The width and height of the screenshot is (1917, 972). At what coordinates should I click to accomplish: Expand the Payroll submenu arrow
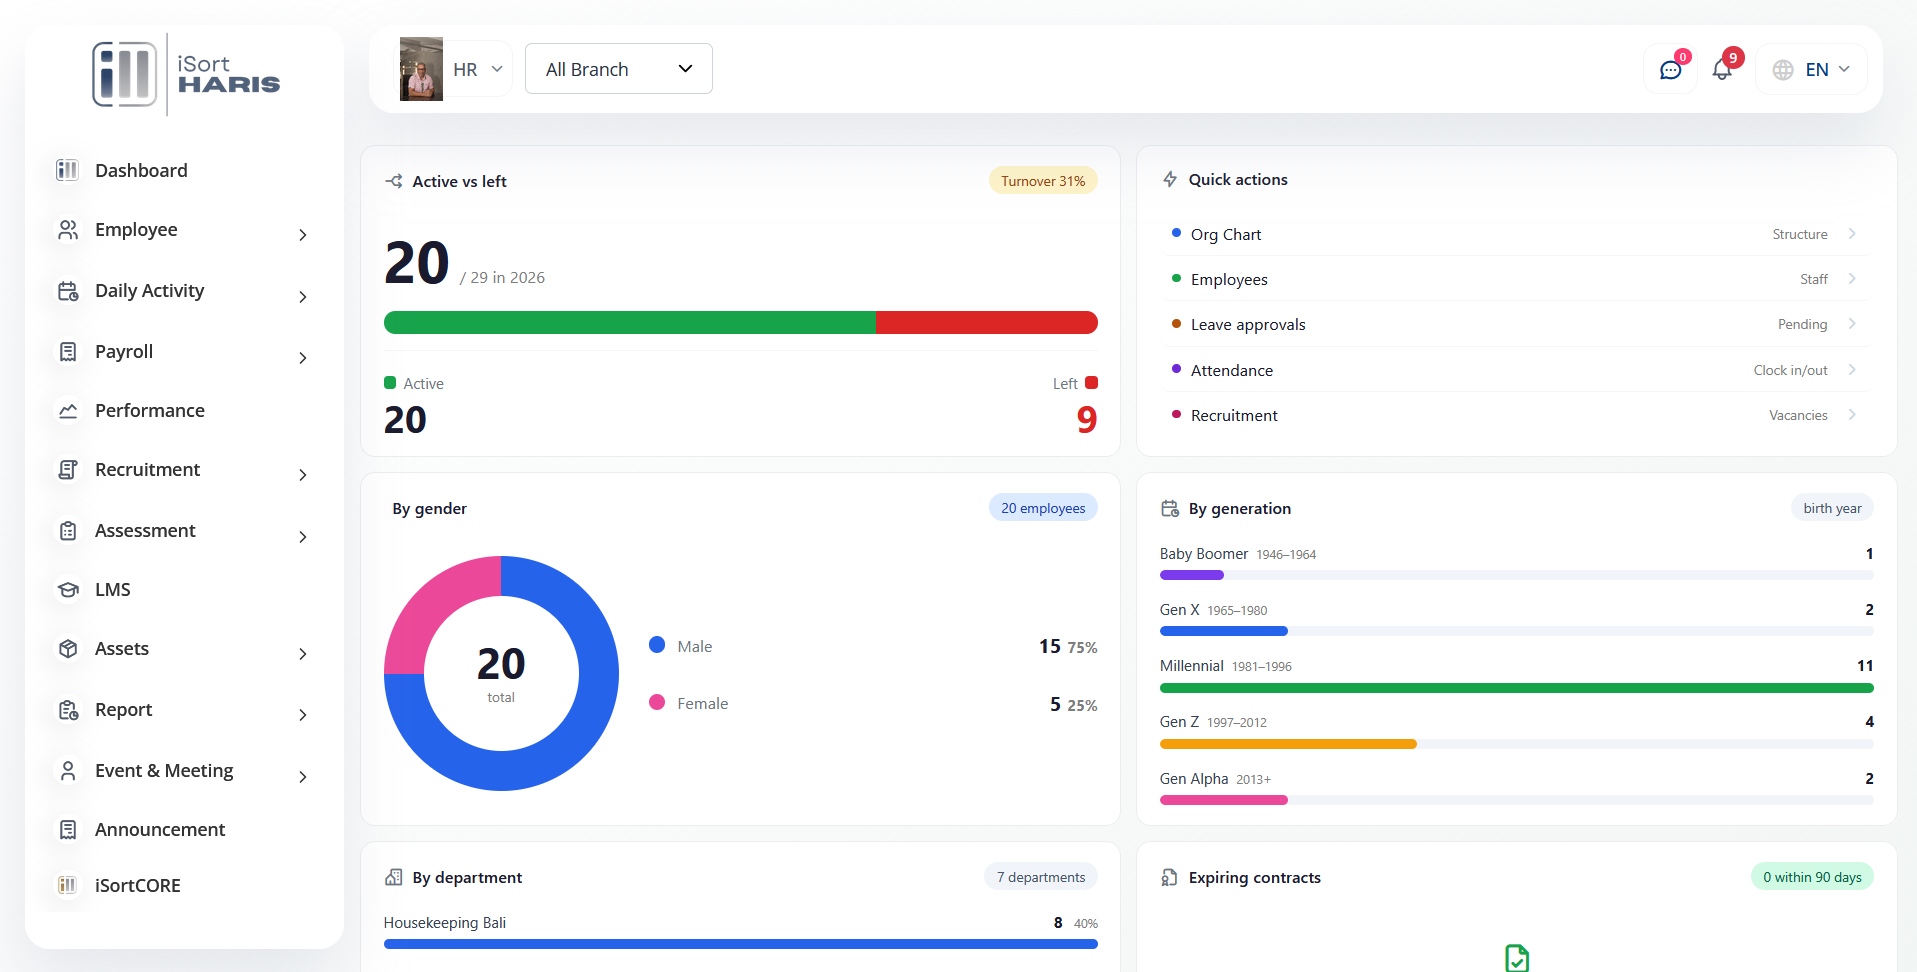303,358
